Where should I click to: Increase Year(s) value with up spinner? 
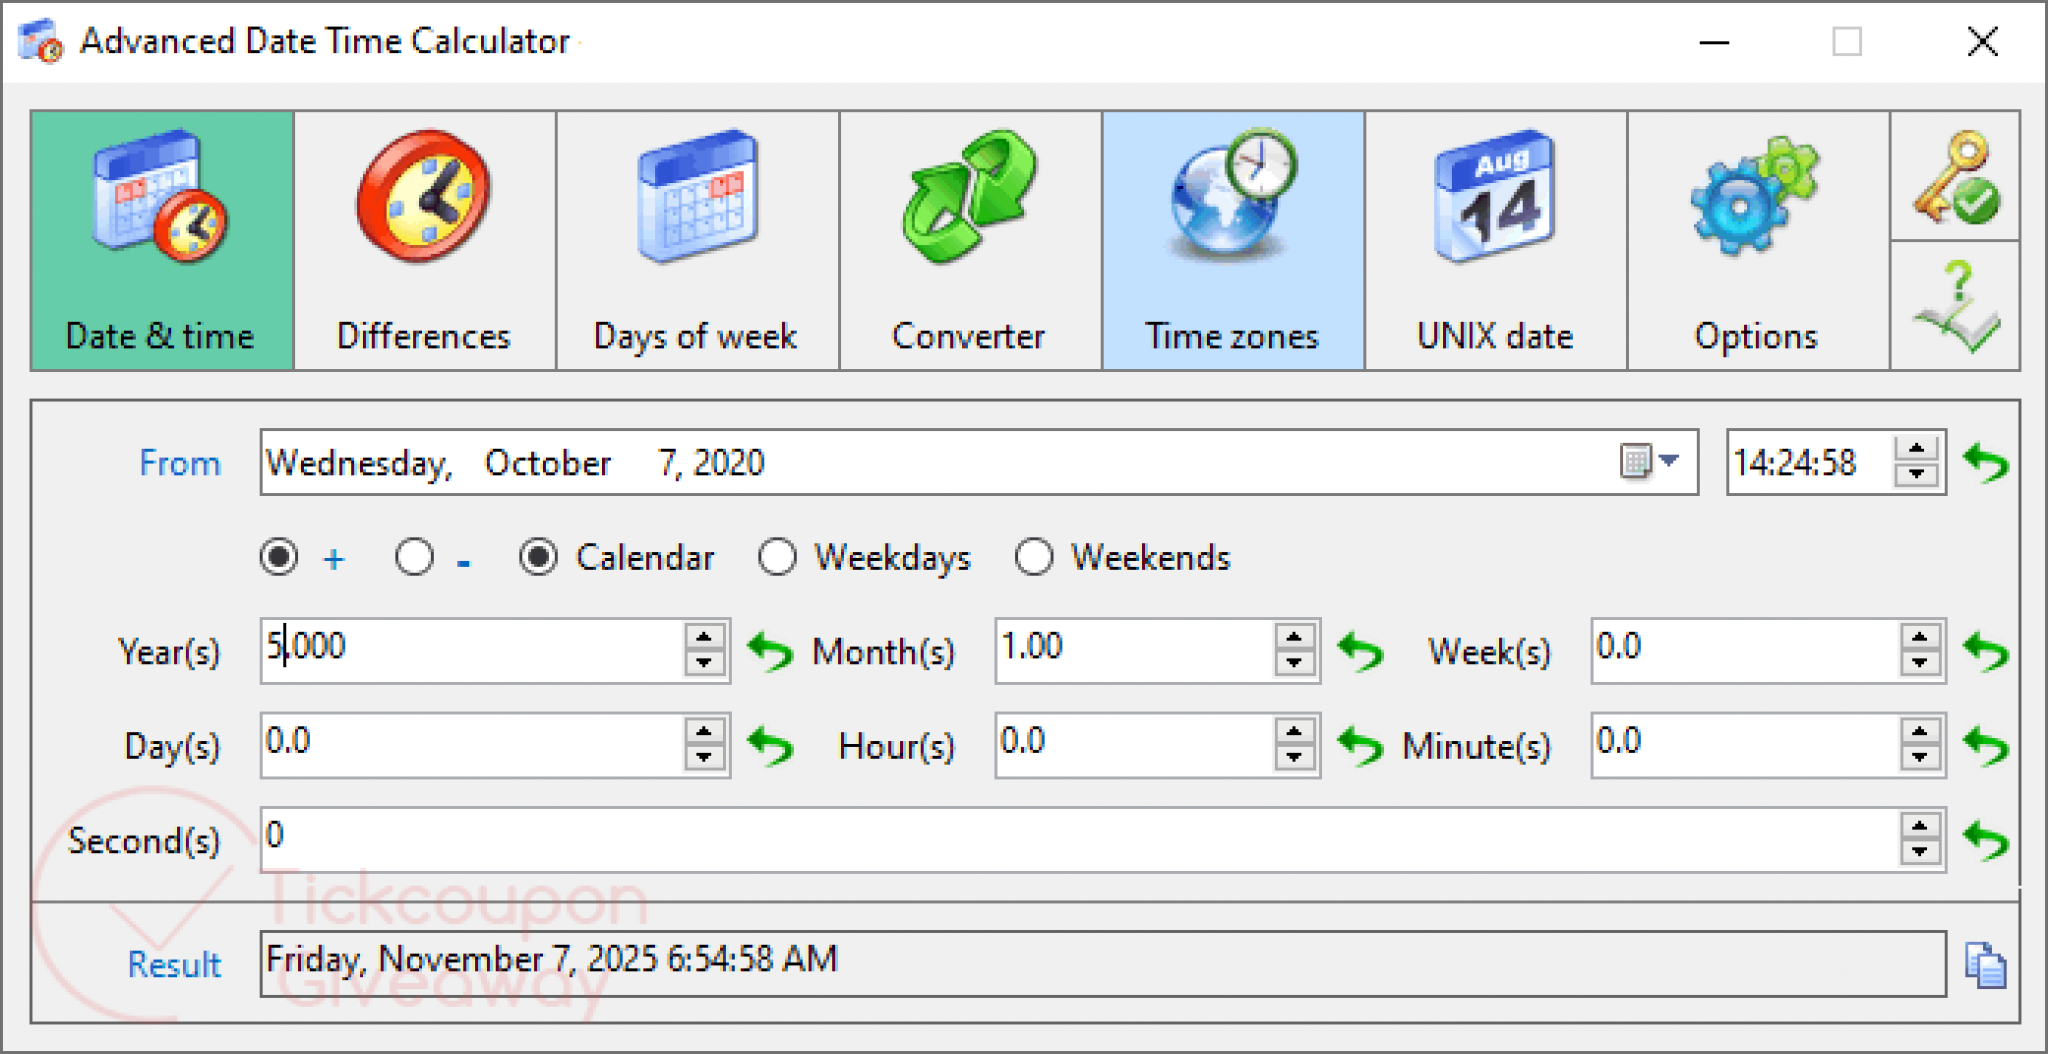tap(704, 638)
